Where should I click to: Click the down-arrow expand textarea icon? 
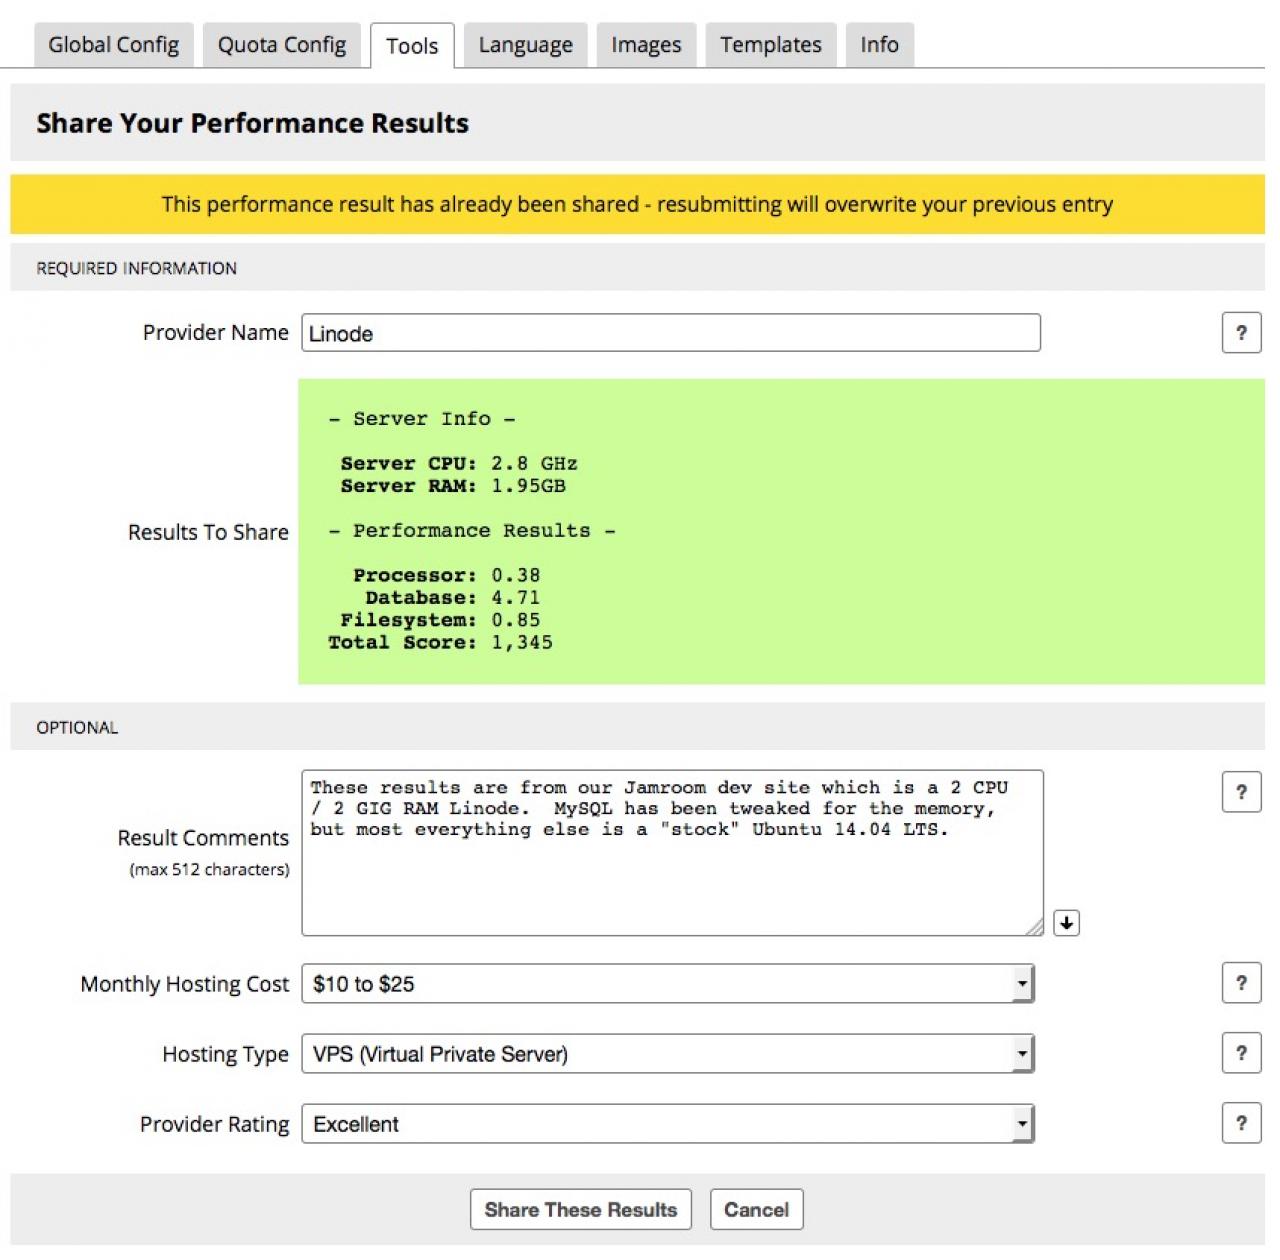(1066, 923)
